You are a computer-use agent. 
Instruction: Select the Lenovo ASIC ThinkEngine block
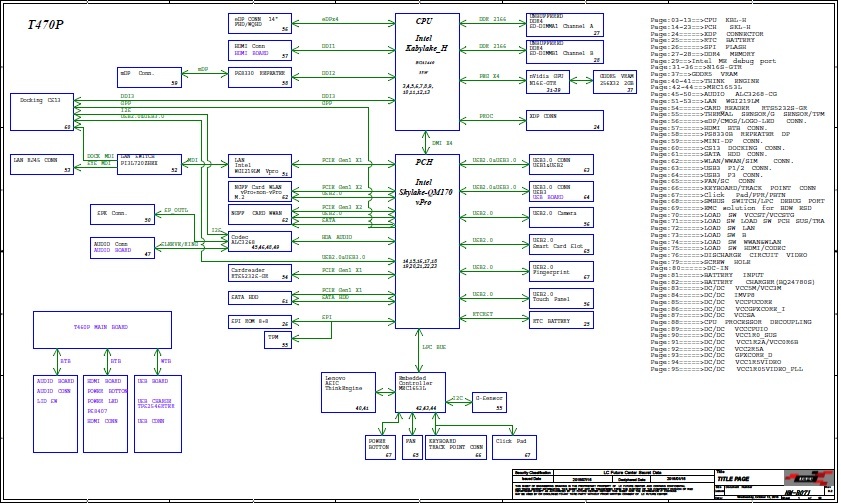pyautogui.click(x=348, y=392)
